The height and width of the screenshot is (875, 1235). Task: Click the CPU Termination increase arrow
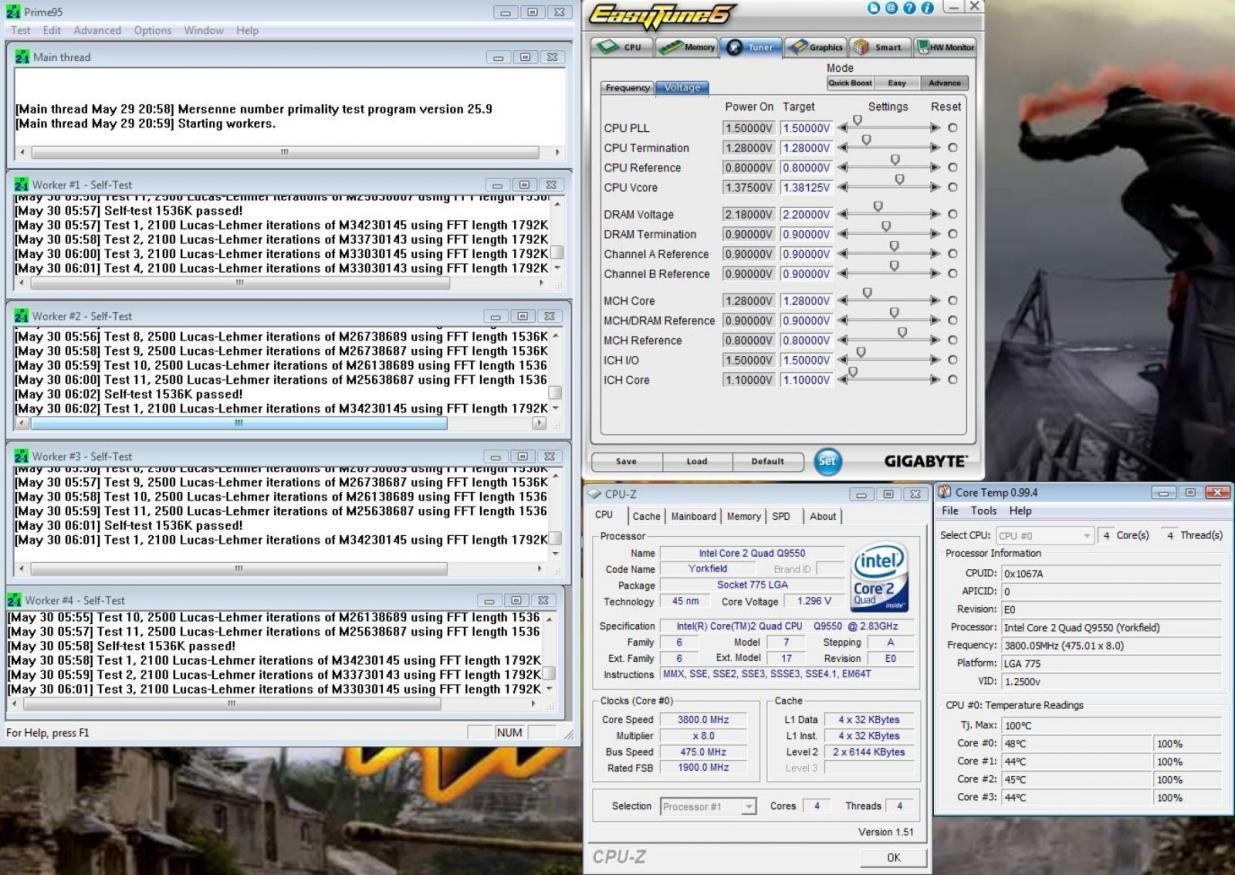935,148
